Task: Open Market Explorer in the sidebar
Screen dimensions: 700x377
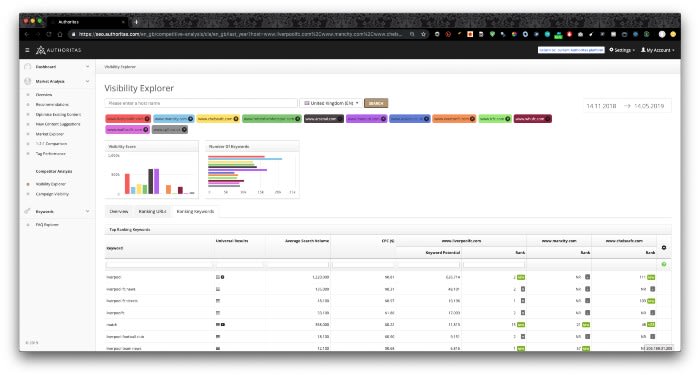Action: (x=50, y=134)
